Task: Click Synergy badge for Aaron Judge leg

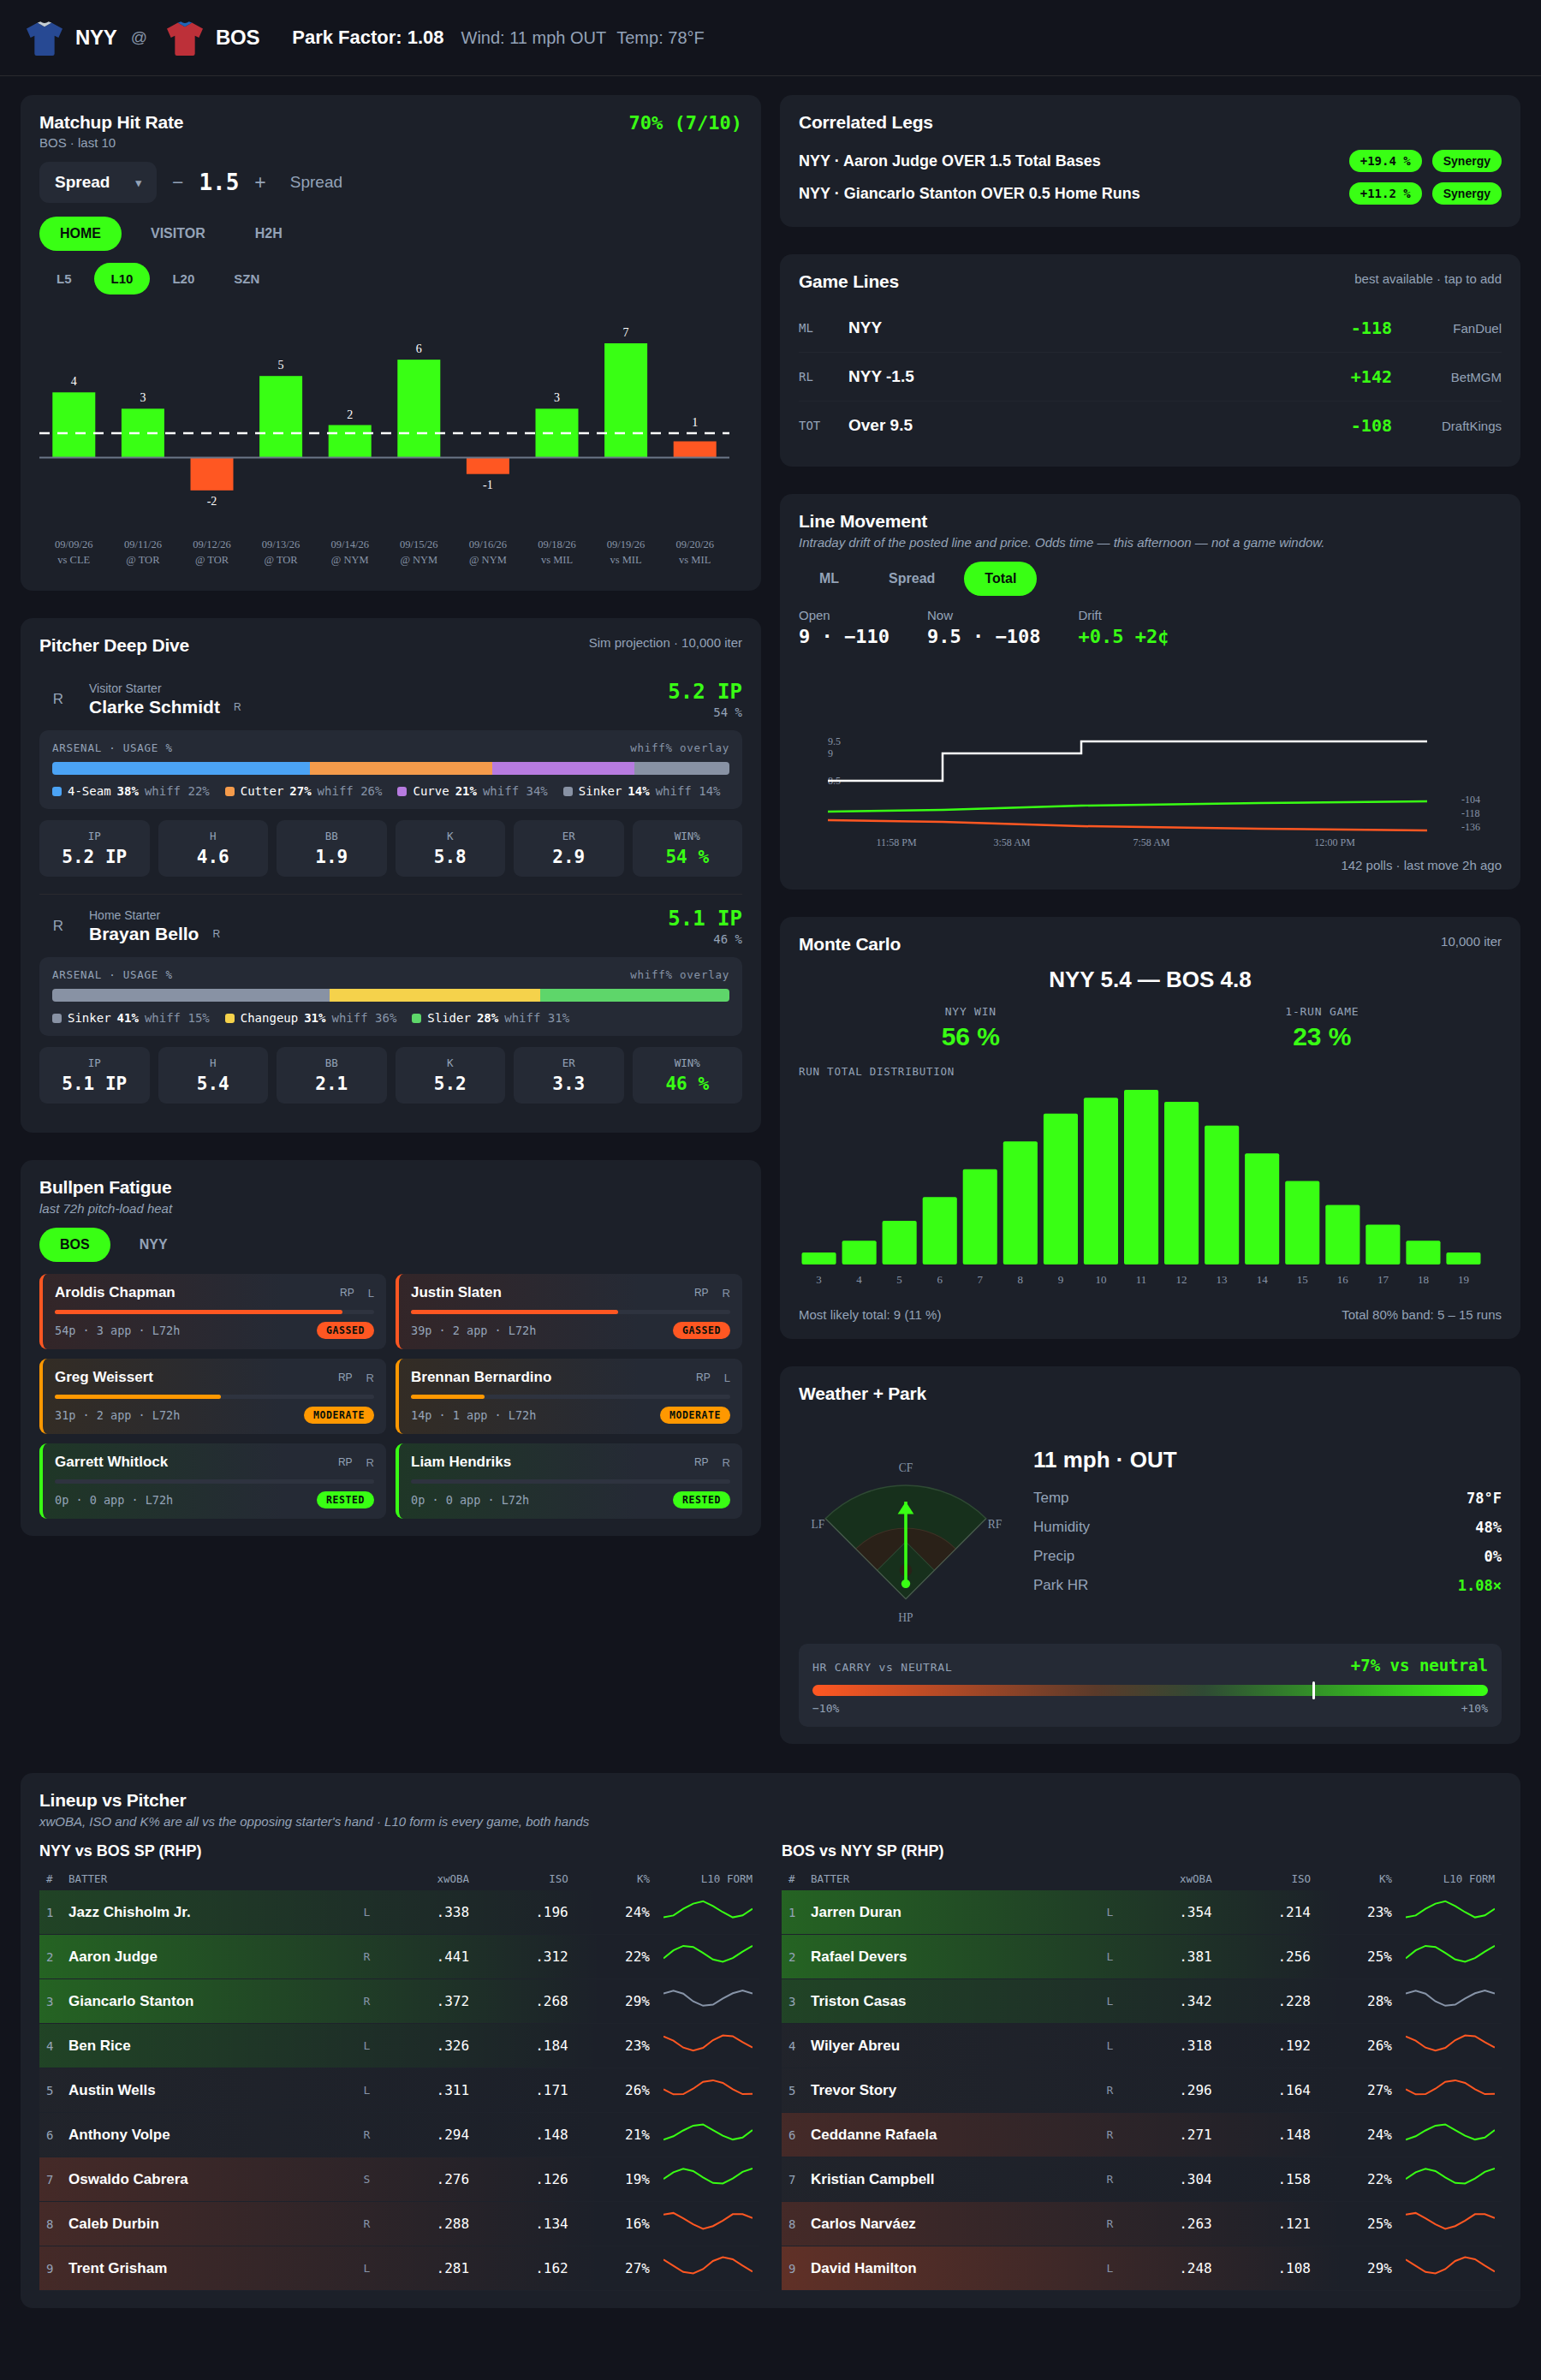Action: pos(1466,161)
